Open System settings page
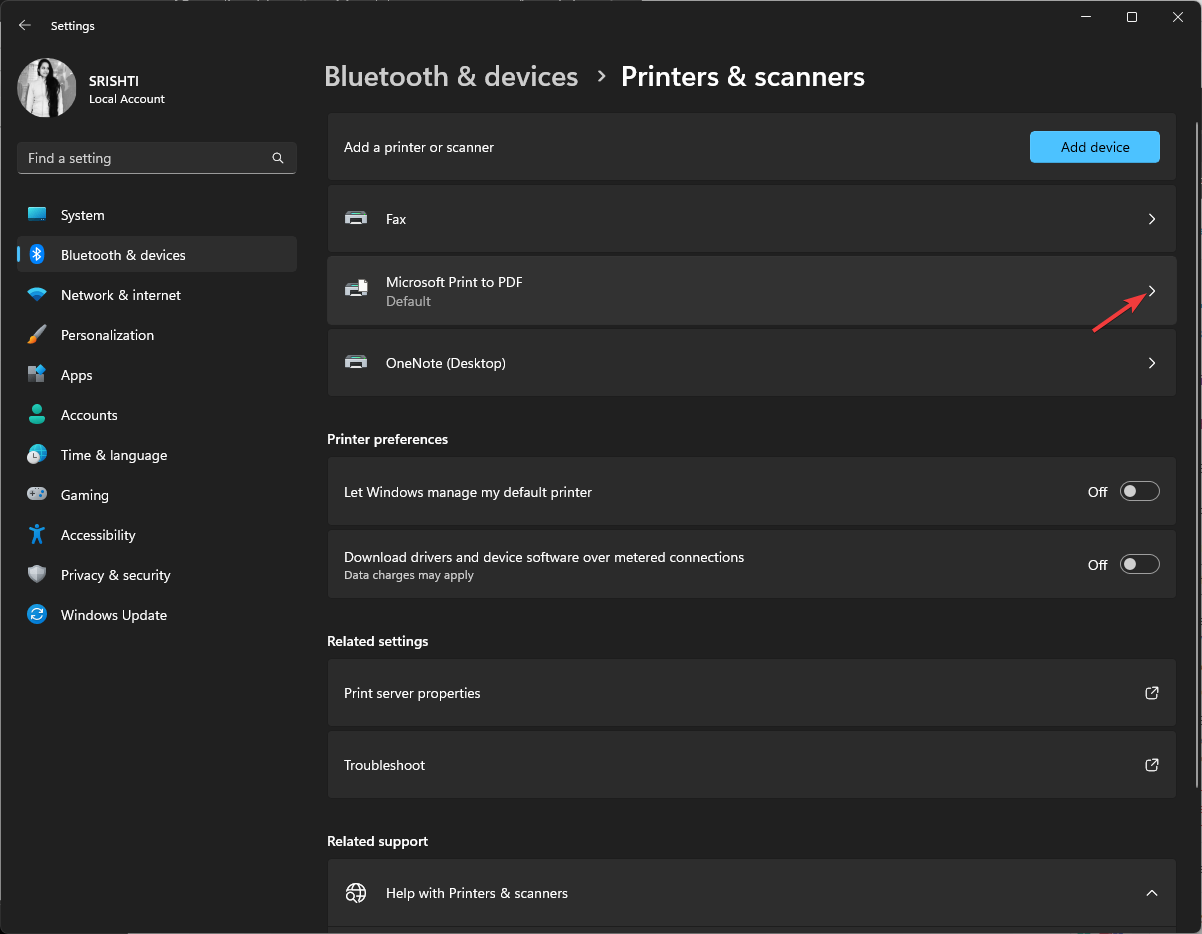Viewport: 1202px width, 934px height. click(x=157, y=215)
